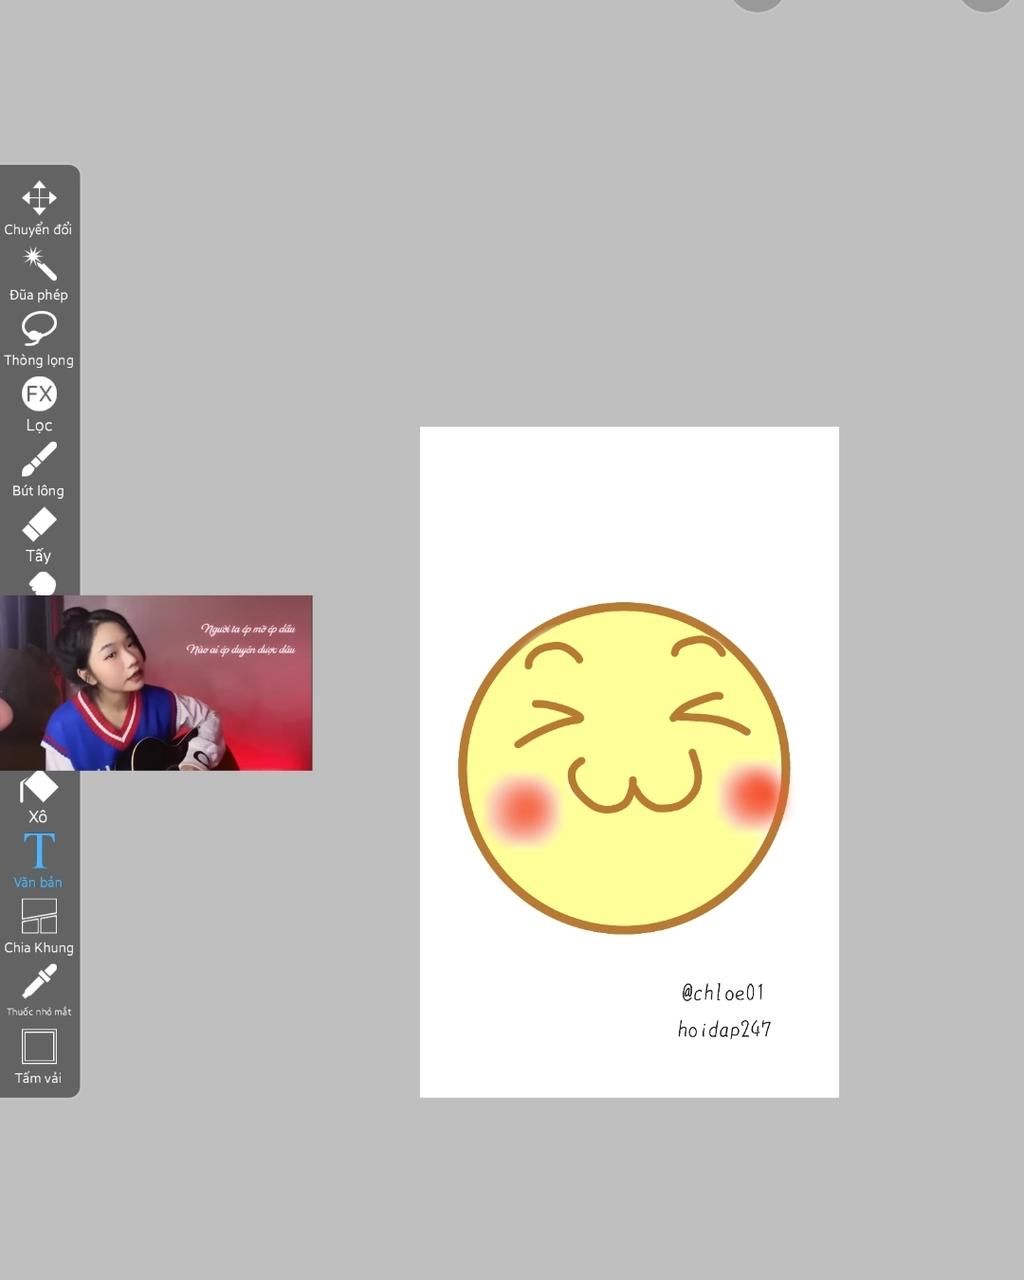Screen dimensions: 1024x1280
Task: Tap the partially hidden smudge tool icon
Action: point(42,584)
